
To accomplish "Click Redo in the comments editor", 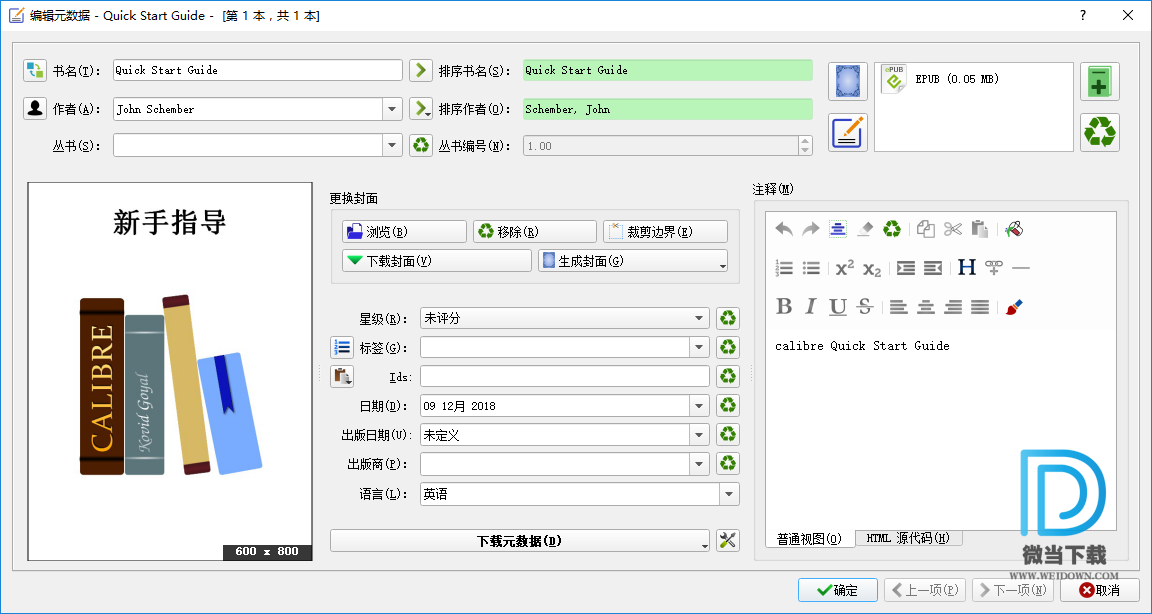I will click(810, 229).
